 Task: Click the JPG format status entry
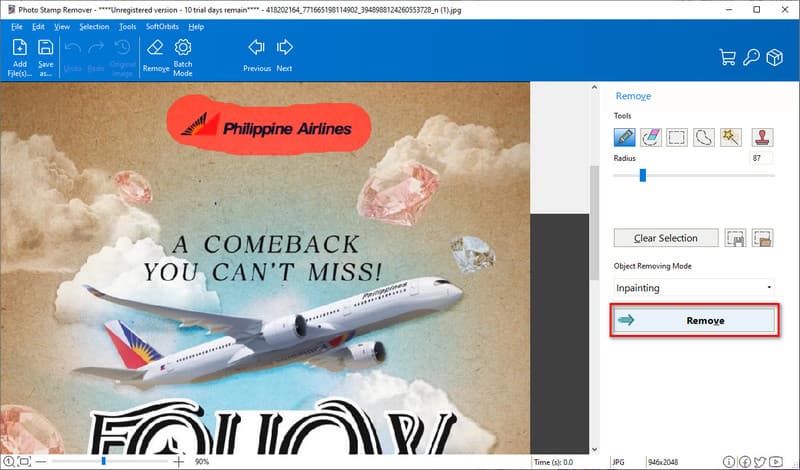click(618, 462)
